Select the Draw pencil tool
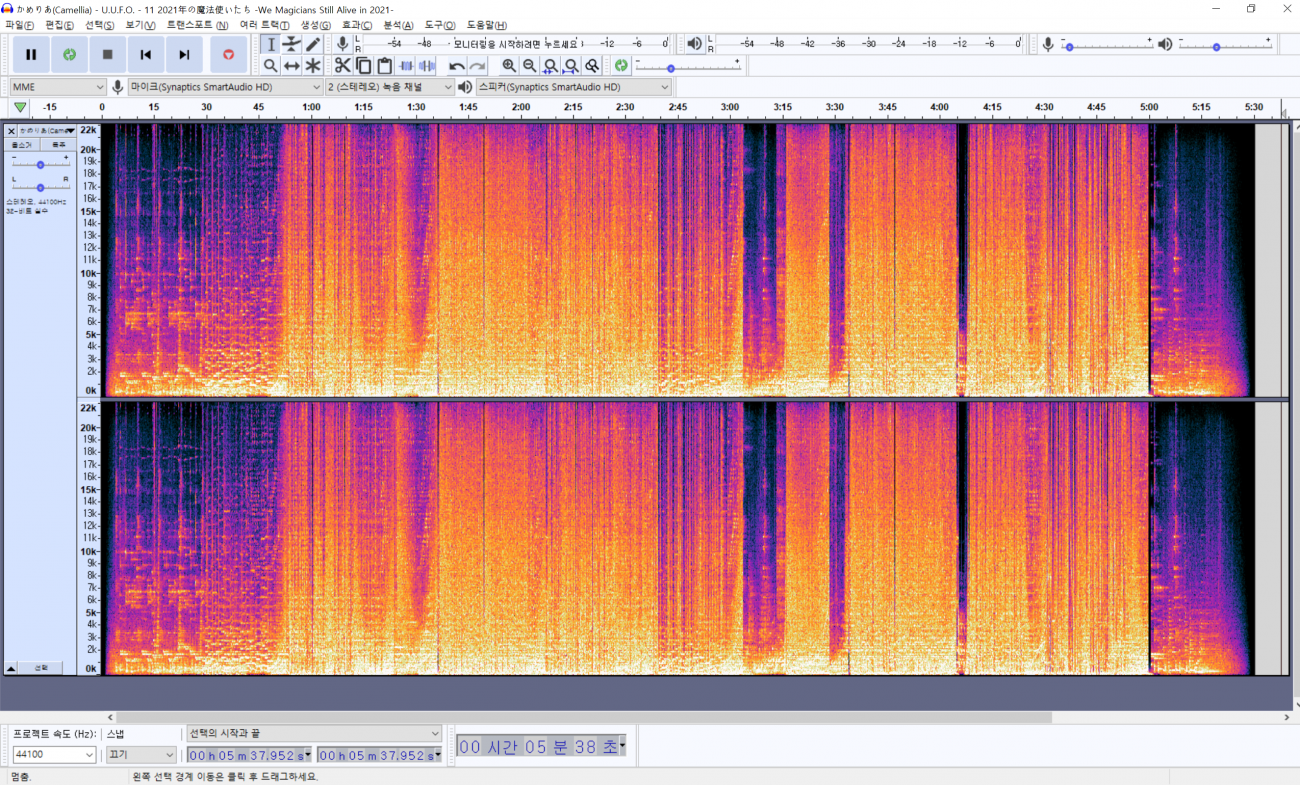 click(313, 44)
